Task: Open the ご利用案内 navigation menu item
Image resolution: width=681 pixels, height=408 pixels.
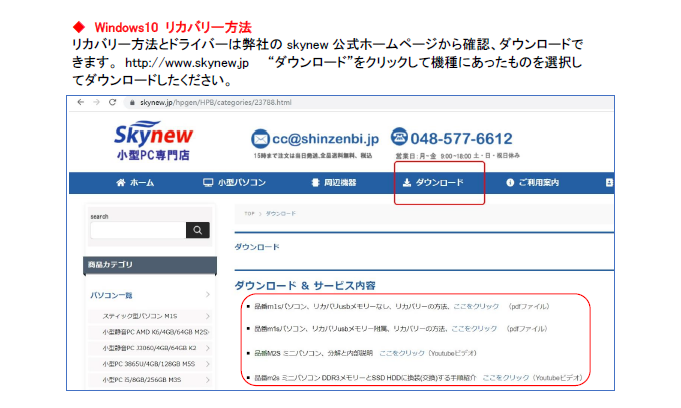Action: [545, 183]
